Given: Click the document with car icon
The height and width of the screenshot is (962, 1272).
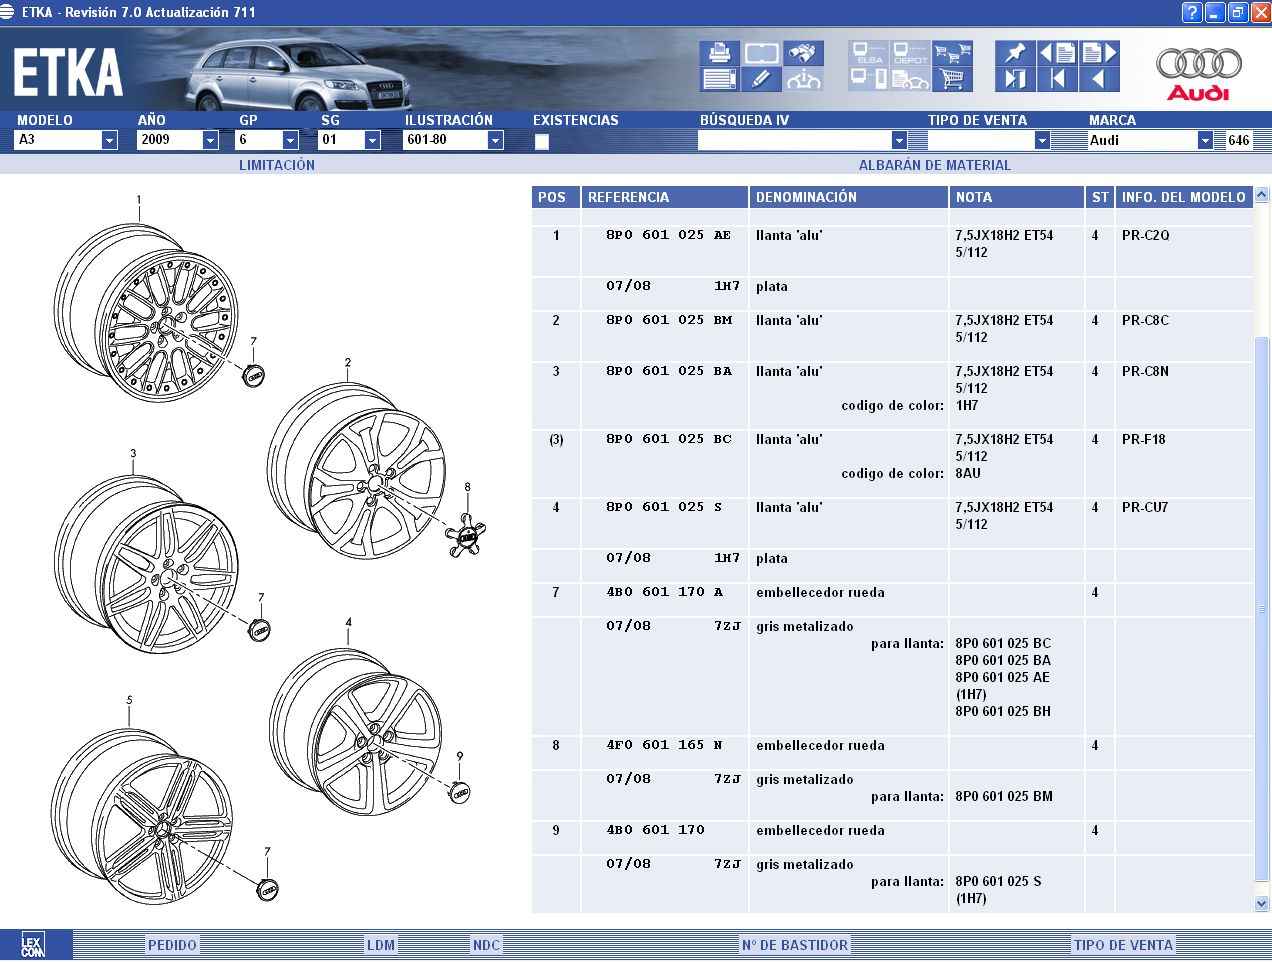Looking at the screenshot, I should coord(911,78).
